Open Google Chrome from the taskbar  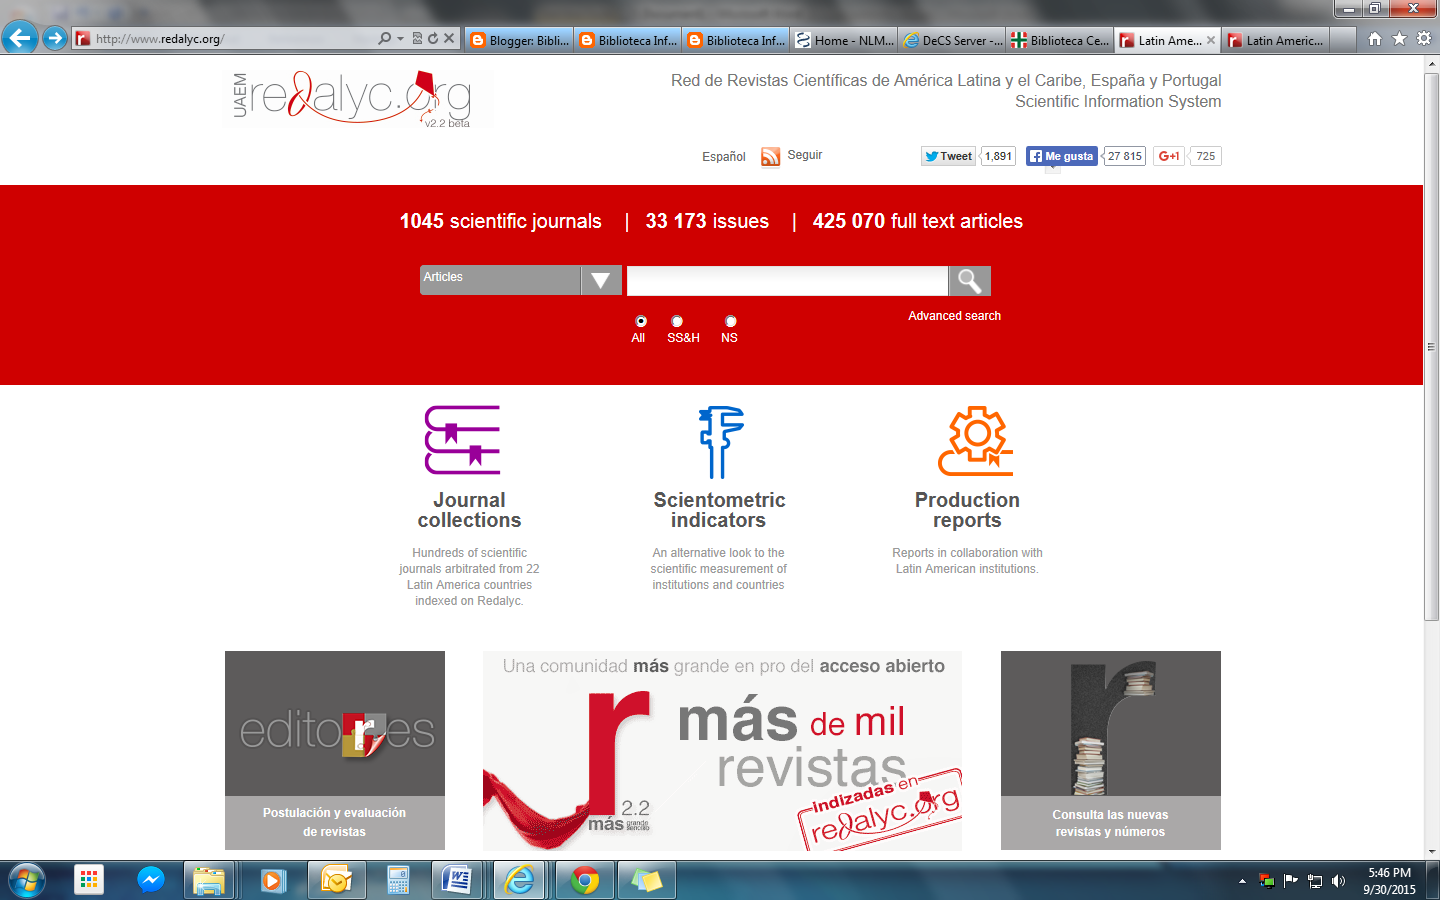click(583, 881)
